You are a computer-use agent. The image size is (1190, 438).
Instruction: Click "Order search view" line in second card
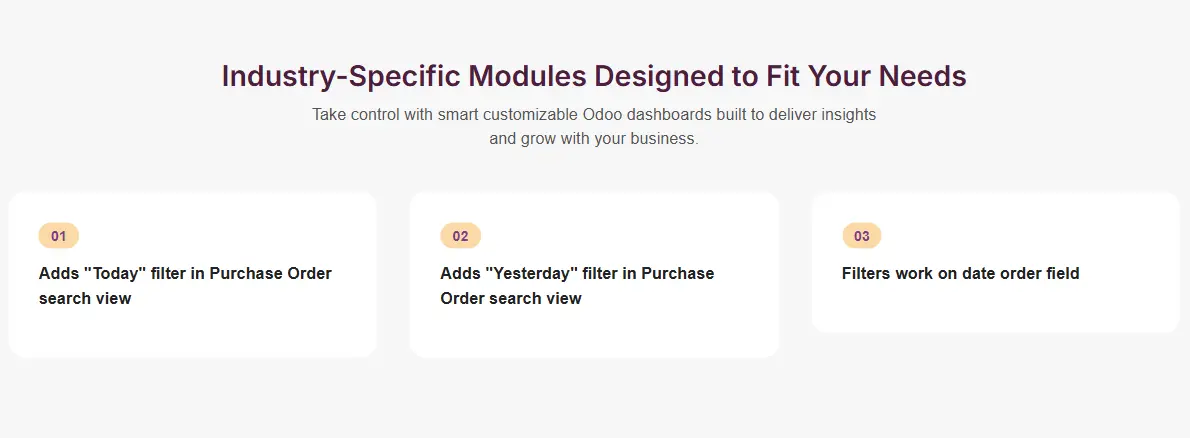point(510,298)
